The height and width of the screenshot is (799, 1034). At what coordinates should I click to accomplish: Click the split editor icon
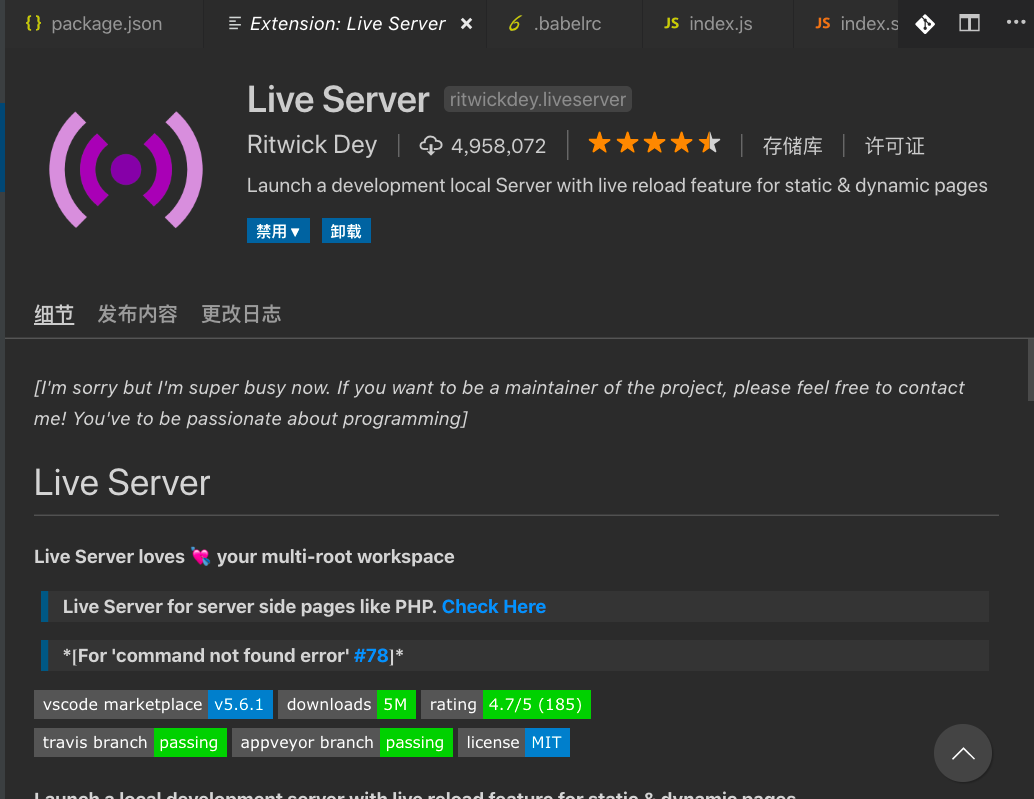coord(969,24)
